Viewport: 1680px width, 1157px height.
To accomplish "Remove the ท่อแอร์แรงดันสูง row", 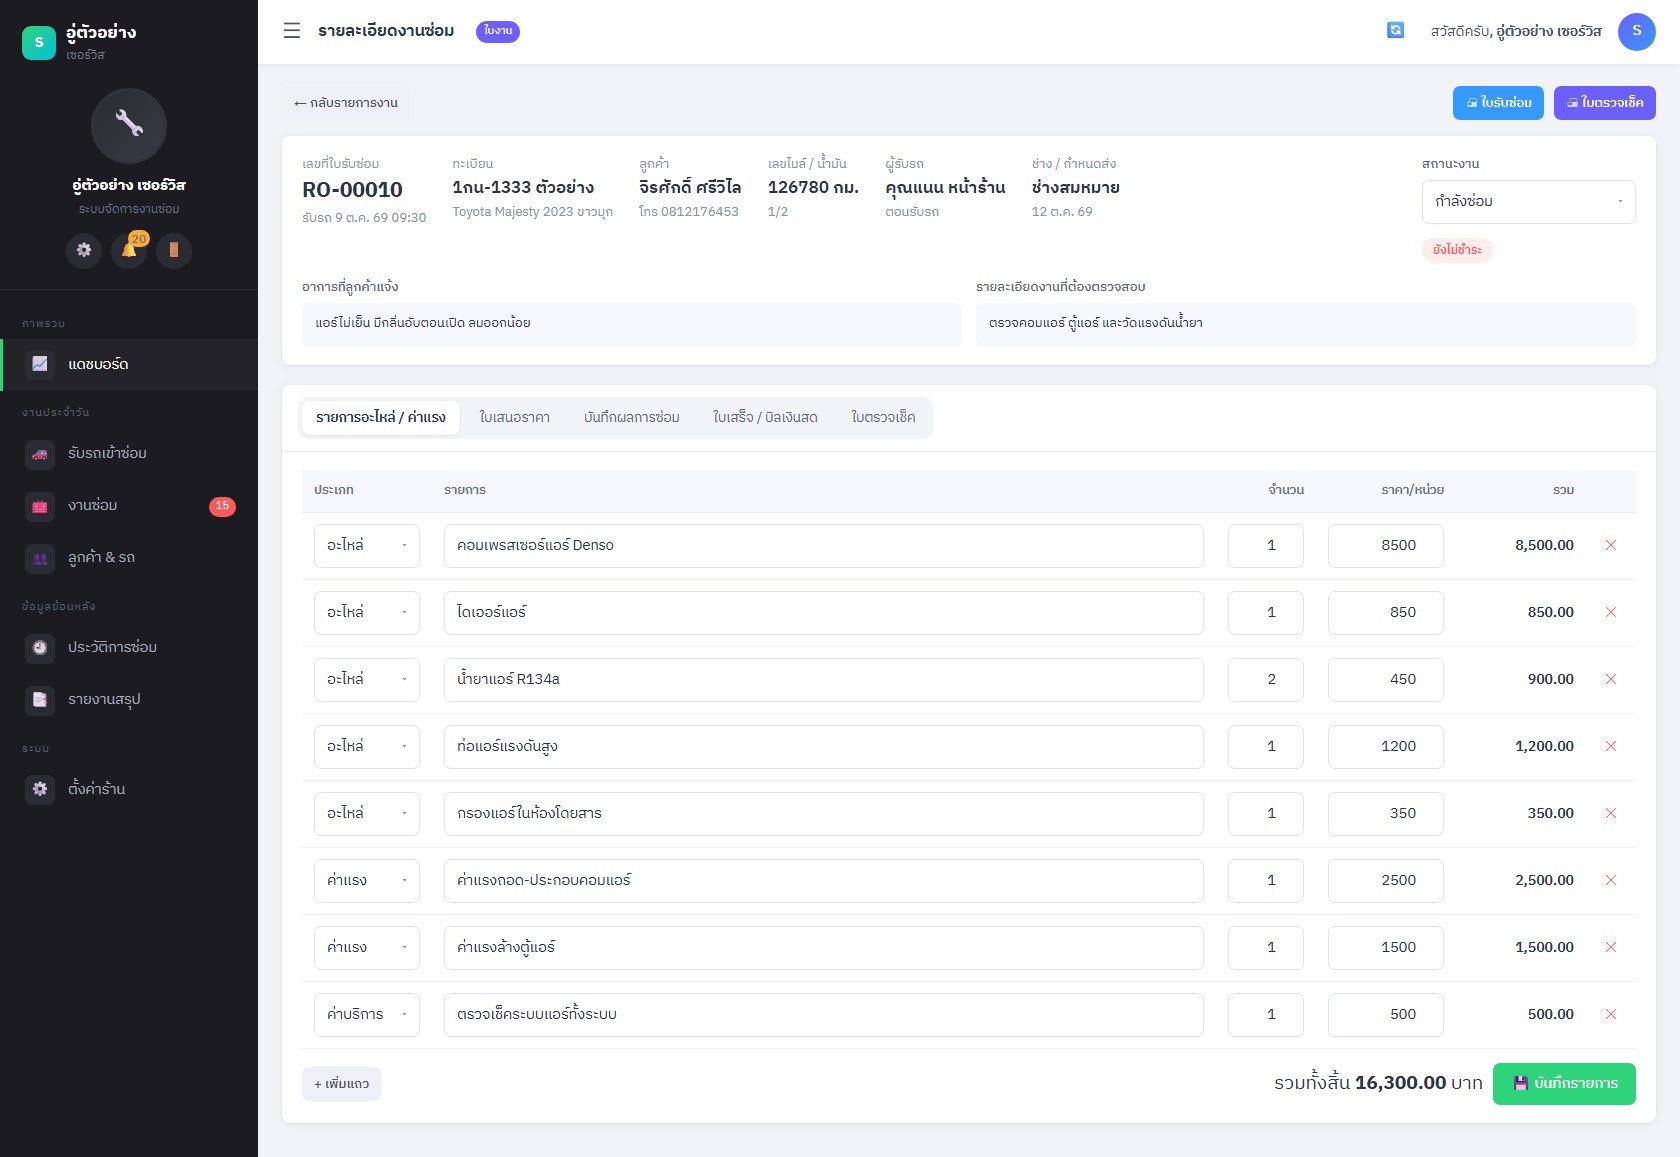I will pyautogui.click(x=1610, y=747).
